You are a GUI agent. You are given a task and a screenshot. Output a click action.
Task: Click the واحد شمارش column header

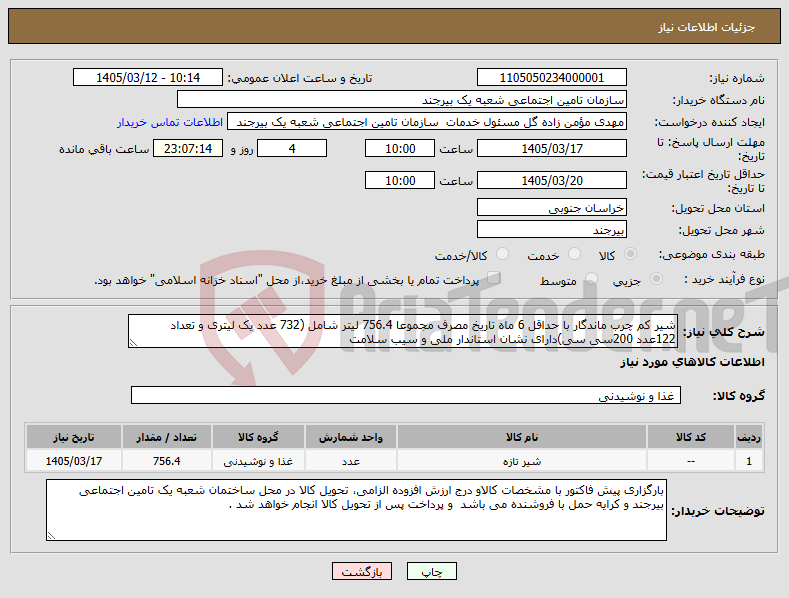[351, 437]
